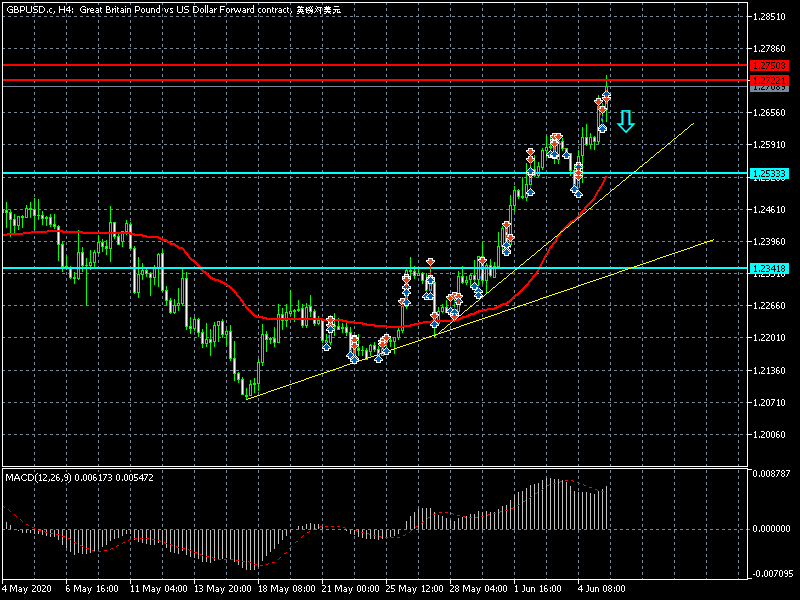Click the GBPUSD.c, H4 chart title text

[x=173, y=10]
